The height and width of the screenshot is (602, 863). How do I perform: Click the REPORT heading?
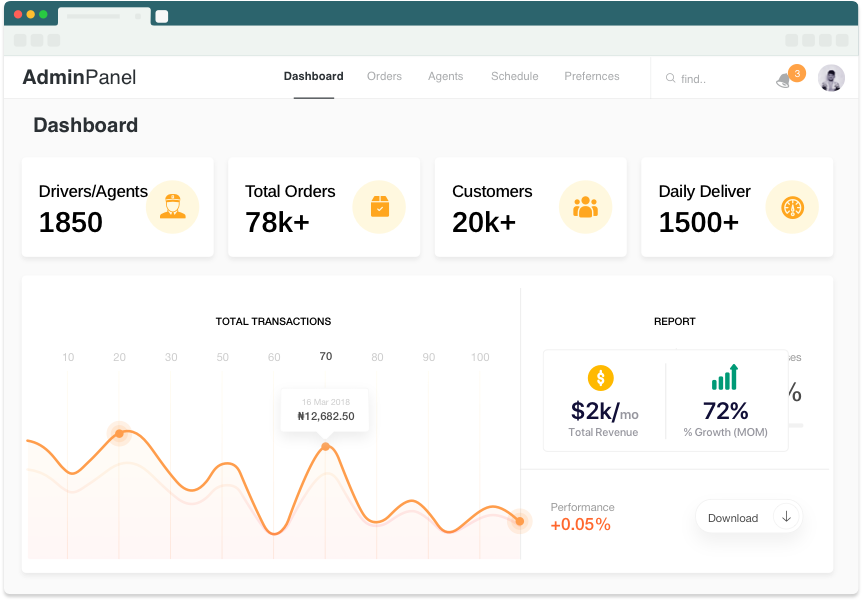pyautogui.click(x=674, y=321)
